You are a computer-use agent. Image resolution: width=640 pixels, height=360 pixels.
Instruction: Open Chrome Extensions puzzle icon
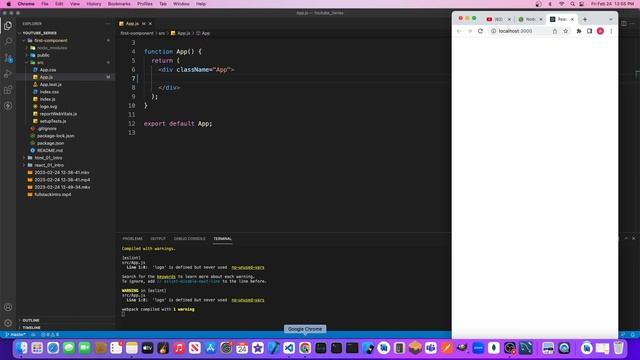[579, 31]
